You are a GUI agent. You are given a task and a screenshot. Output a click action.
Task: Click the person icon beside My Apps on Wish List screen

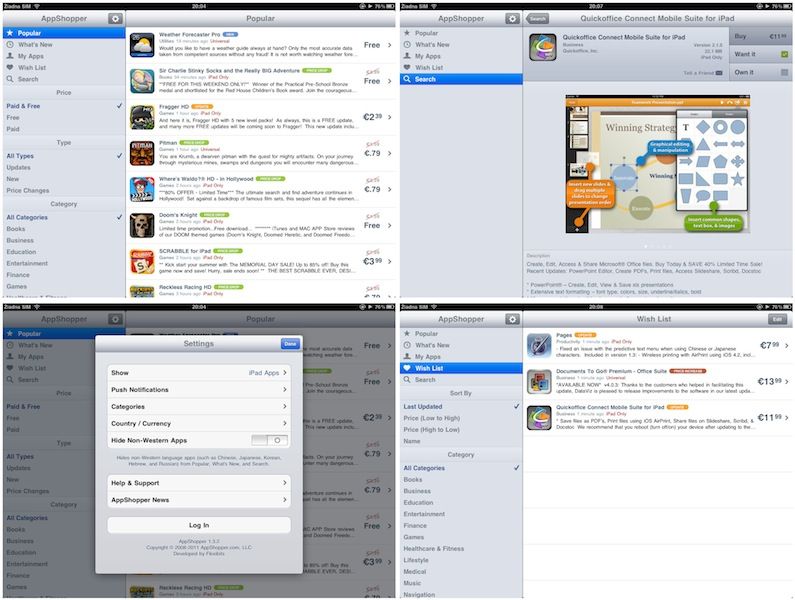[x=407, y=357]
